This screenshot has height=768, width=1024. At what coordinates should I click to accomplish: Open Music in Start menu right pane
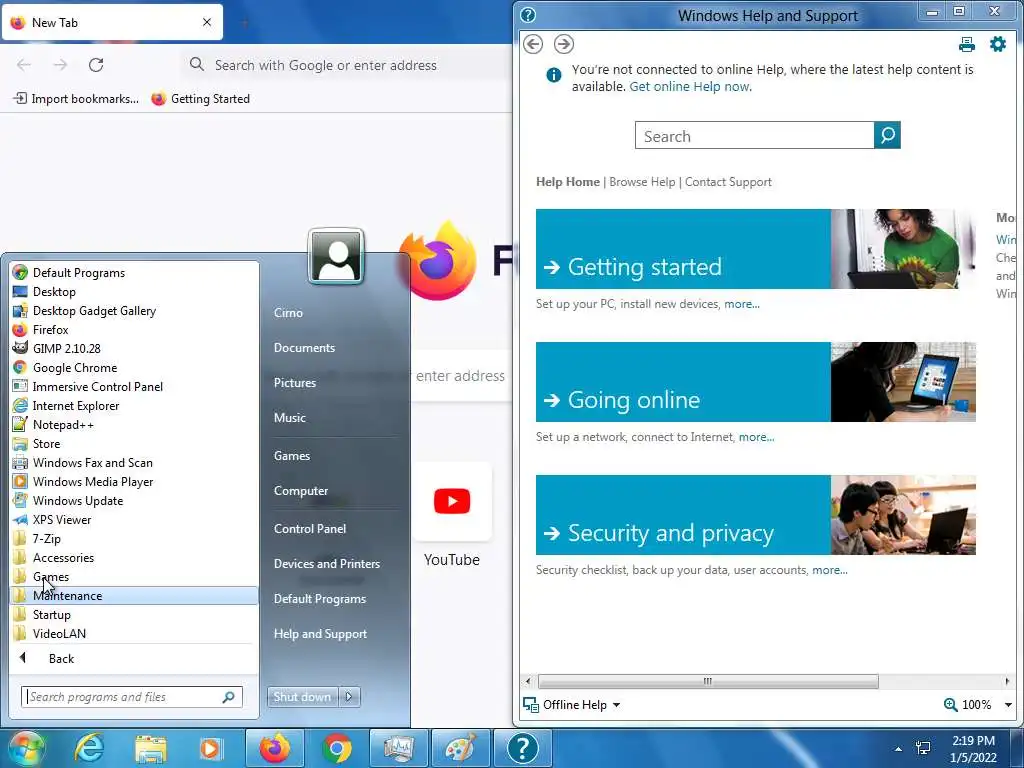click(290, 418)
